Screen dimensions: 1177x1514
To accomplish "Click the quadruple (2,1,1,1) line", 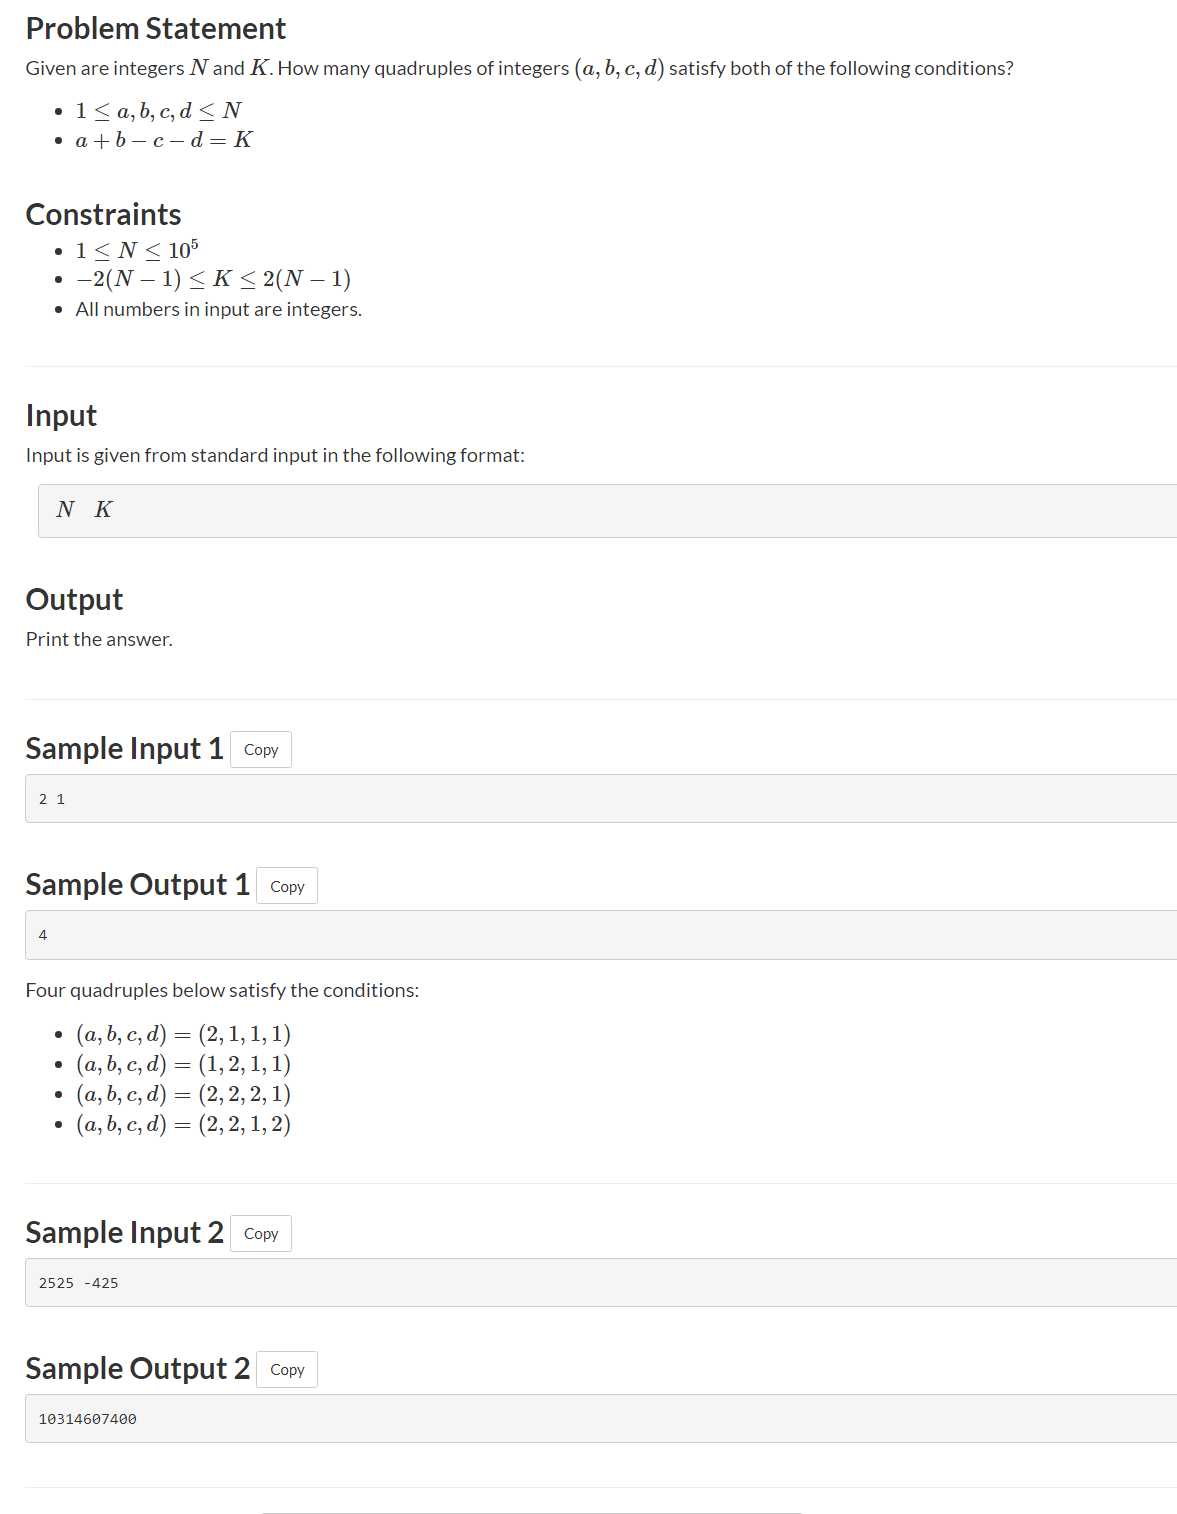I will (x=184, y=1034).
